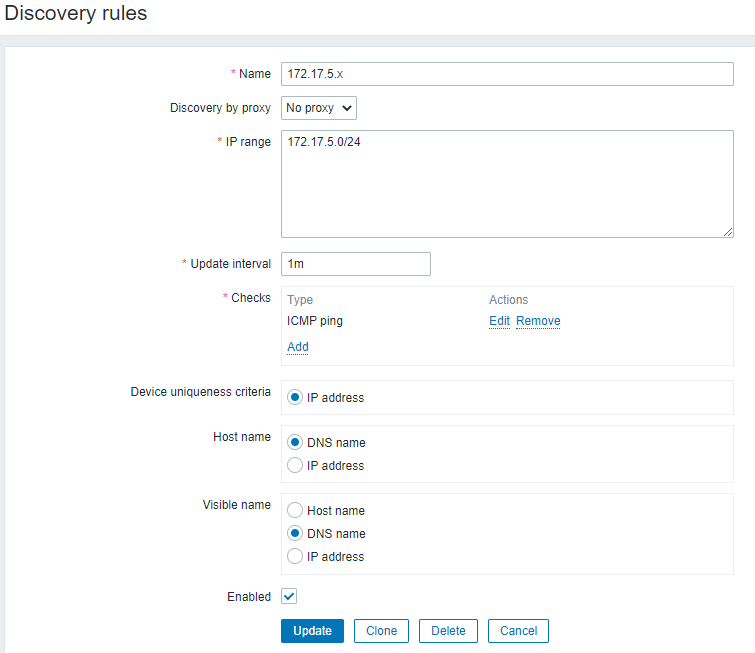Click the IP range resize handle
The width and height of the screenshot is (755, 653).
tap(728, 232)
